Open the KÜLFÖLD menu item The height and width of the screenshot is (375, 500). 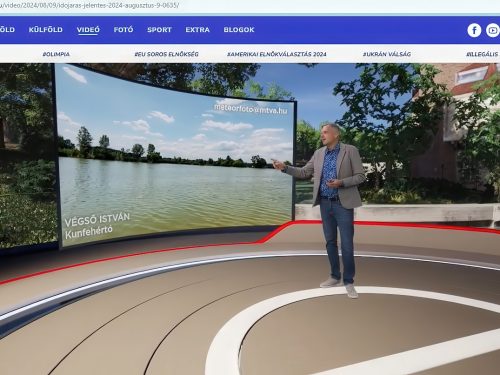[x=46, y=30]
